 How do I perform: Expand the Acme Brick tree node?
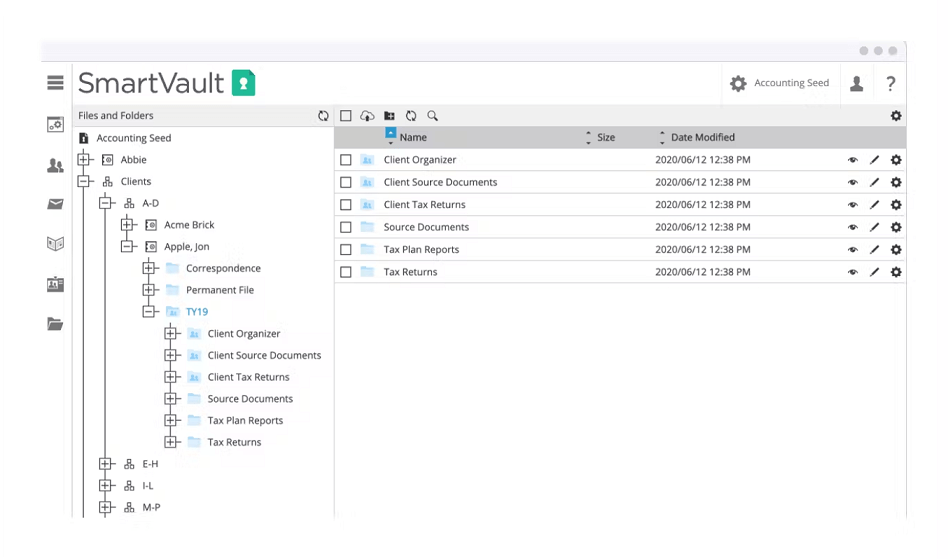click(127, 225)
